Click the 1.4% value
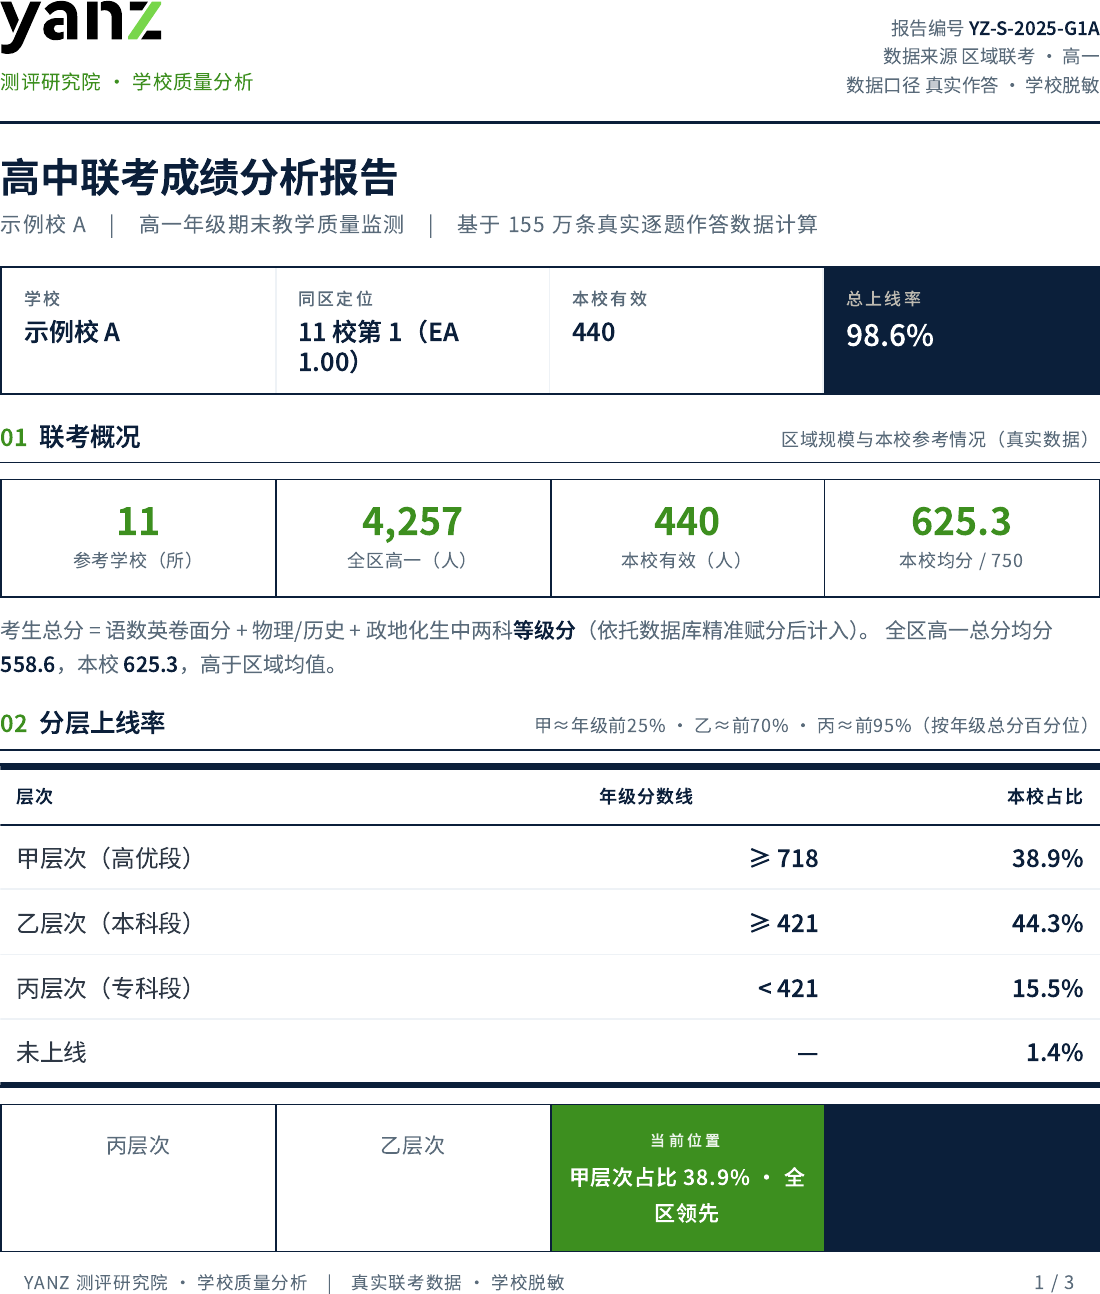This screenshot has width=1100, height=1294. [x=1055, y=1052]
